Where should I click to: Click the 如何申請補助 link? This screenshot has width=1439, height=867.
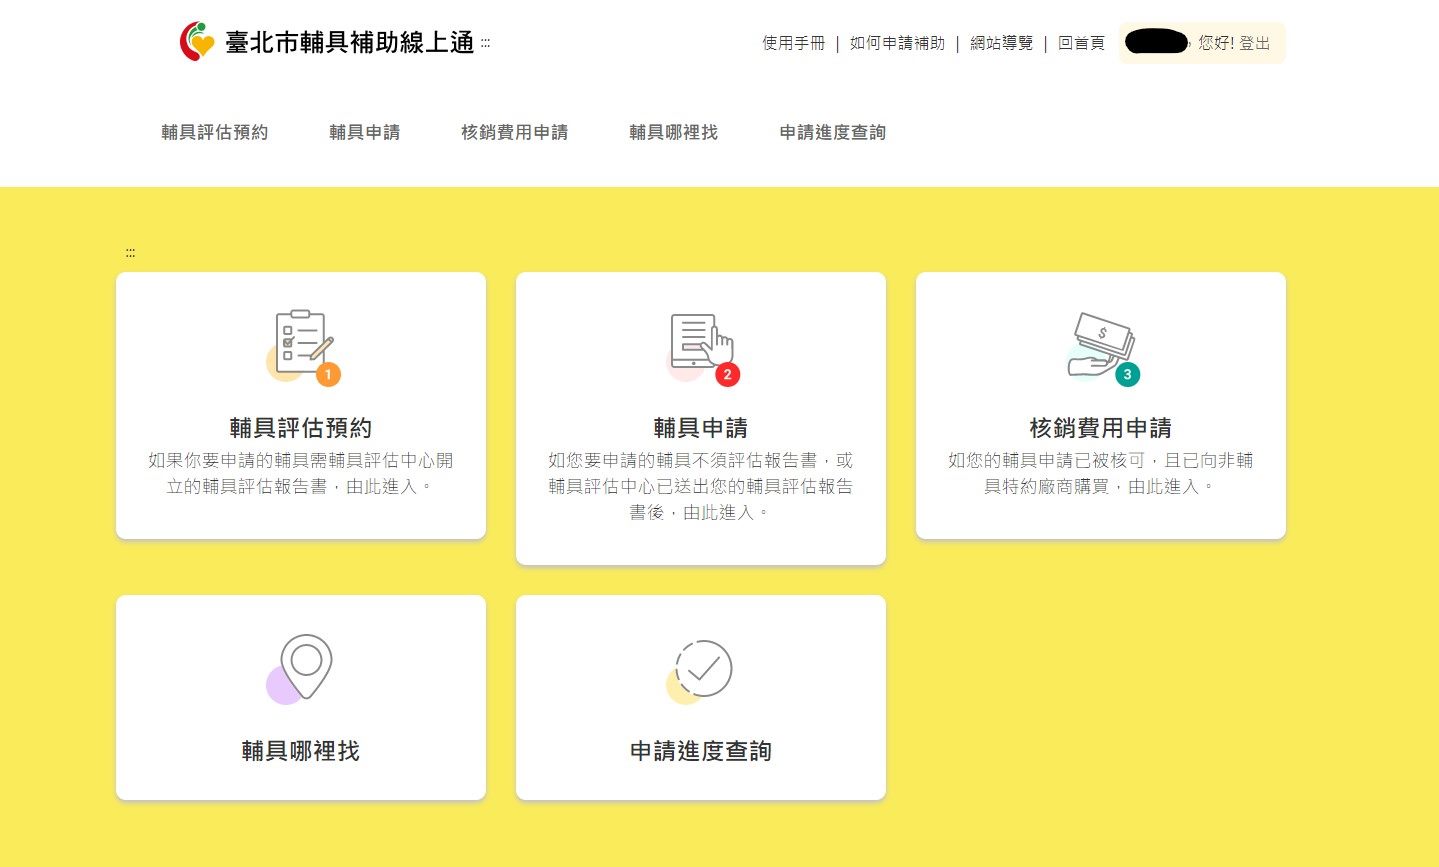897,43
